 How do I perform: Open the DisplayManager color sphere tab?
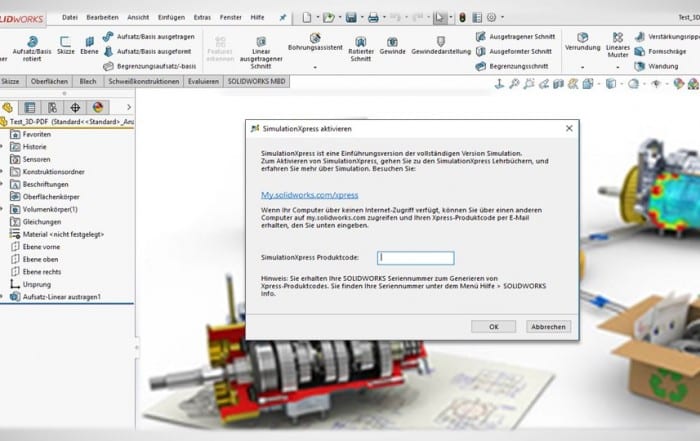tap(98, 107)
